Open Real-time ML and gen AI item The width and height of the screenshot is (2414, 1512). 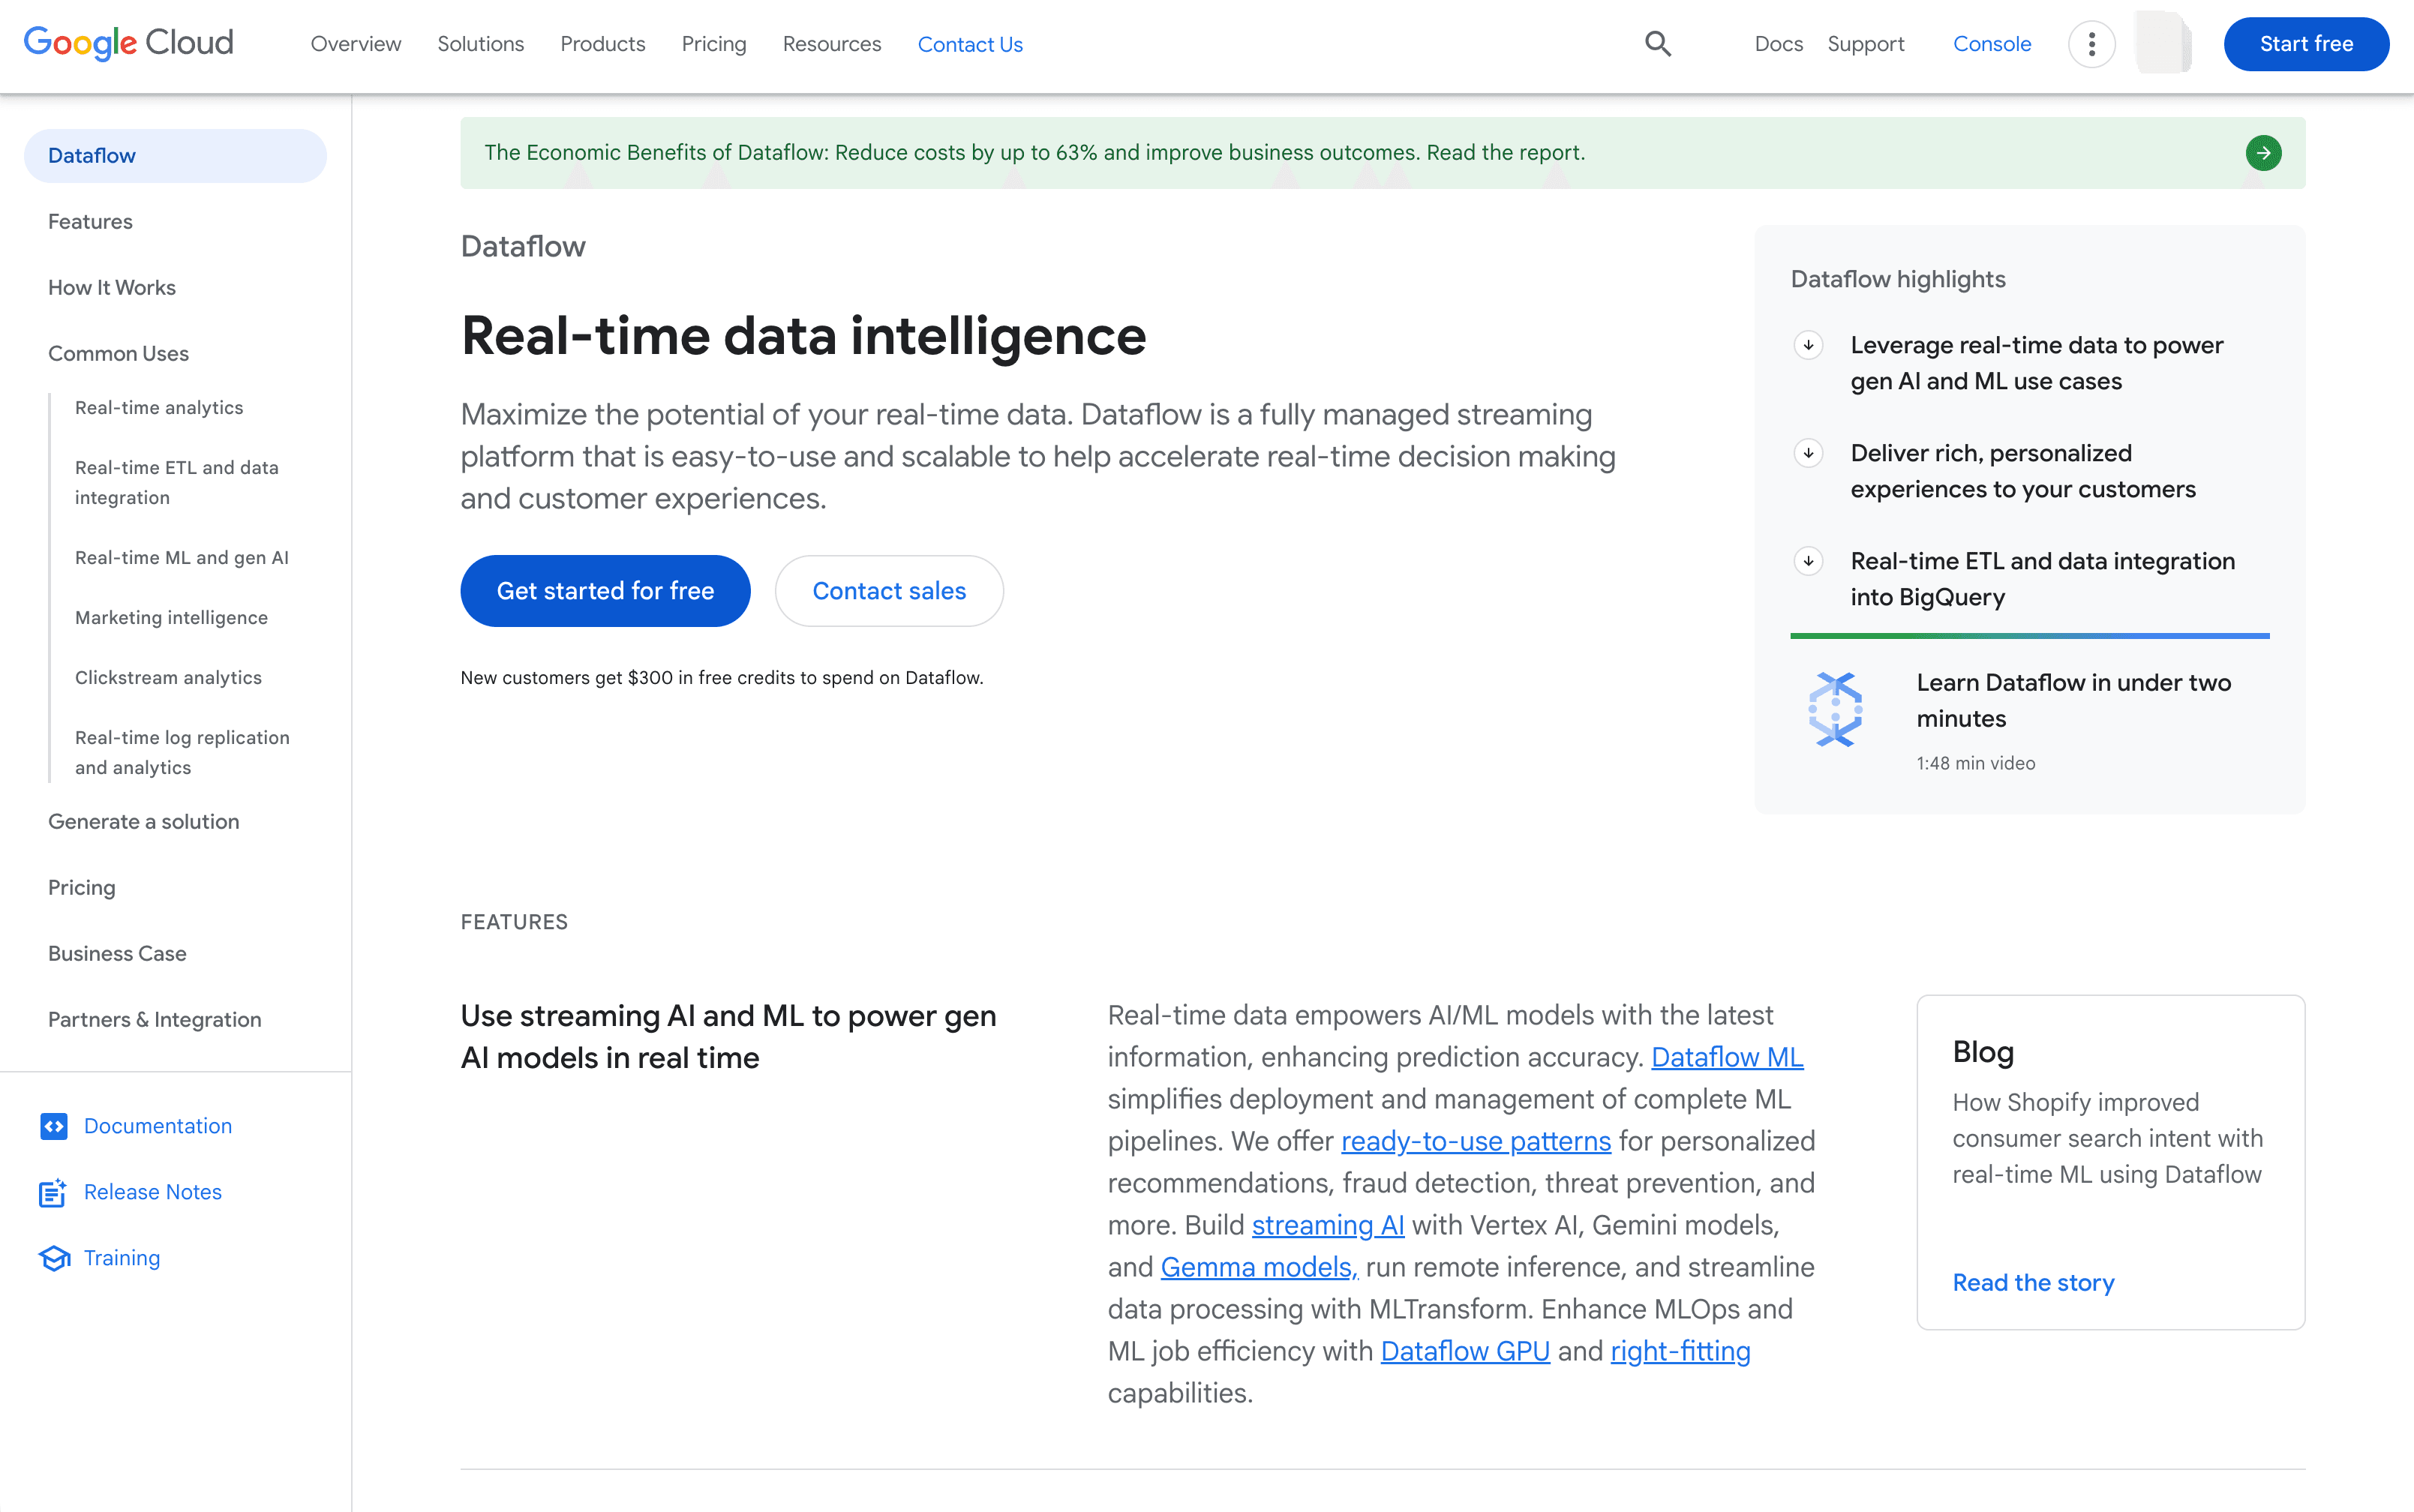point(182,558)
